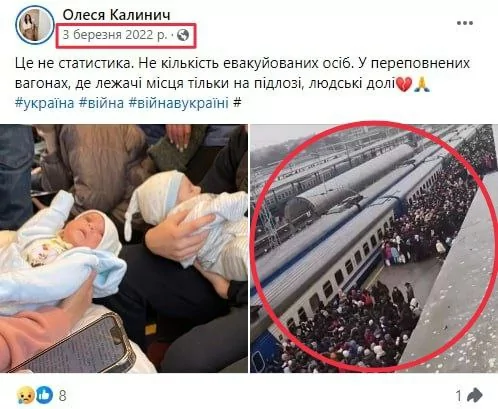This screenshot has width=498, height=409.
Task: Open Олеся Калинич's profile avatar
Action: pos(34,25)
